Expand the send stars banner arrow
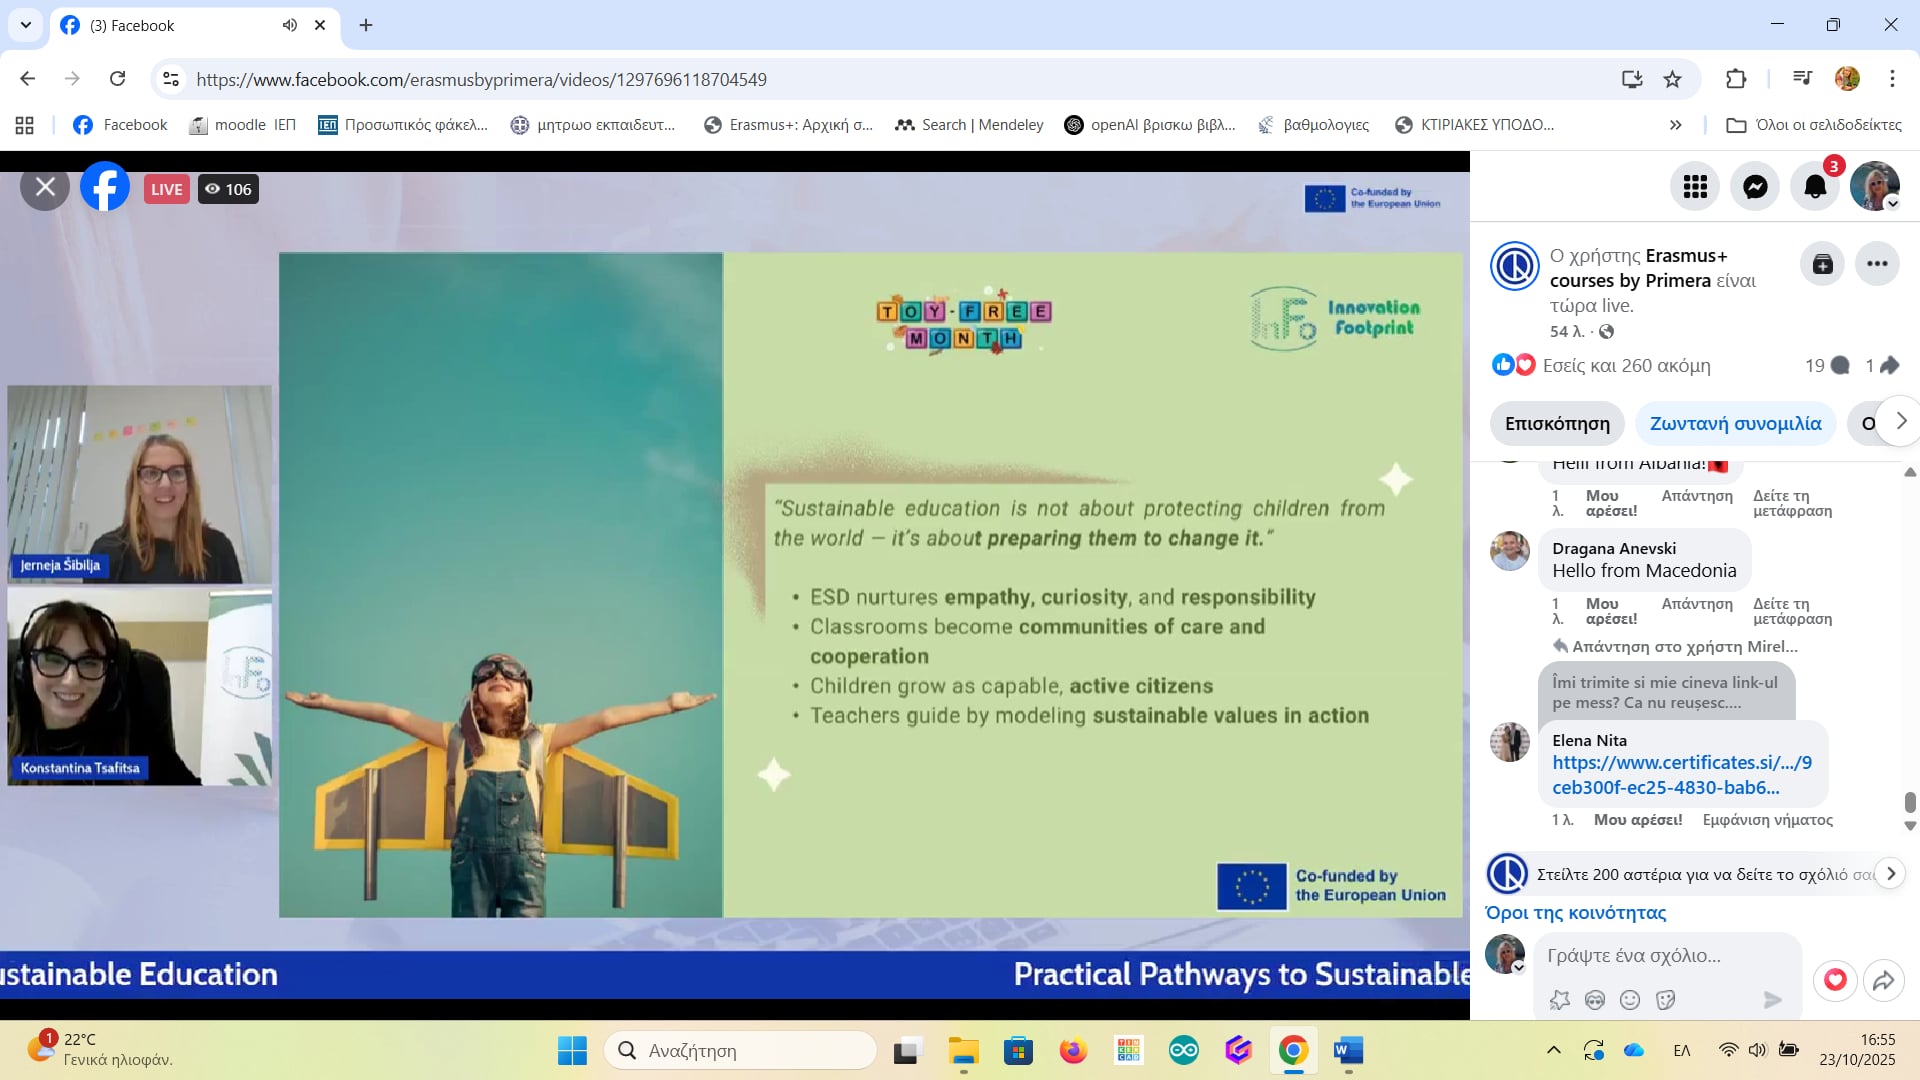 coord(1890,873)
